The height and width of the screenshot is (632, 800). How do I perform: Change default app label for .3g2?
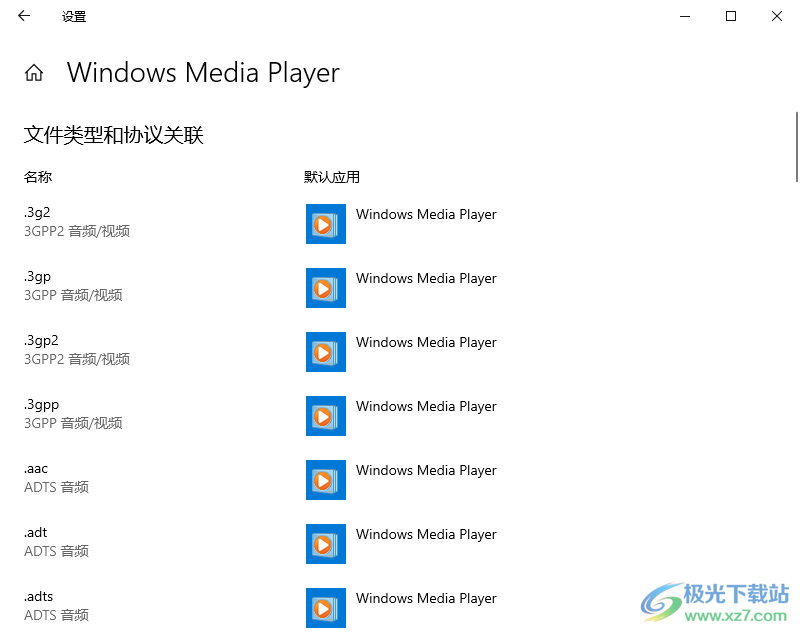[426, 215]
